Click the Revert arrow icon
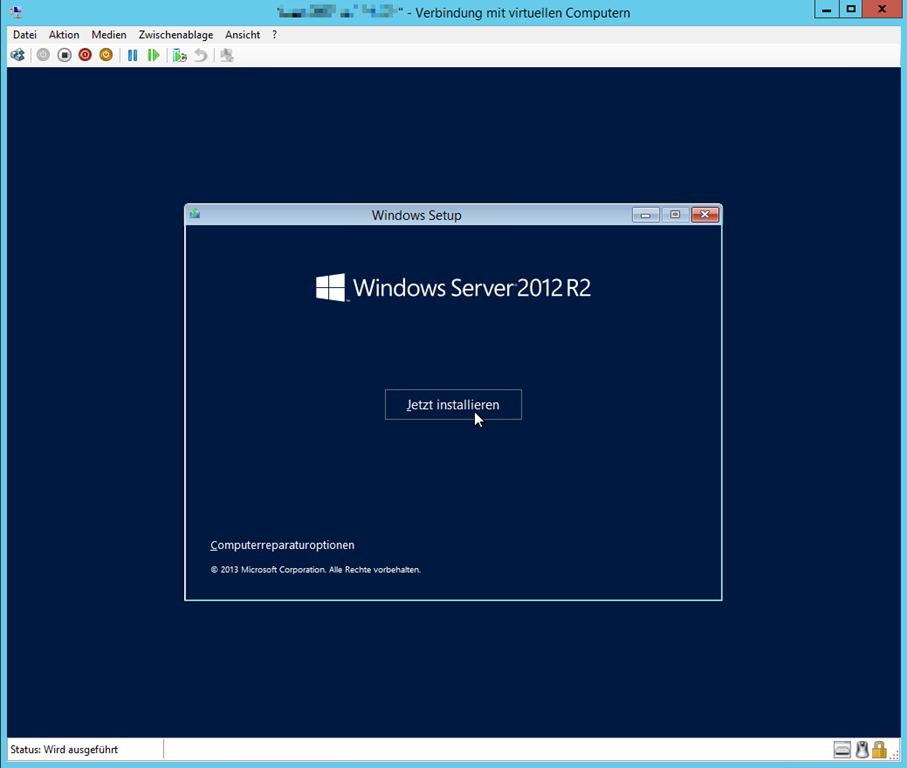The image size is (907, 768). pos(201,55)
